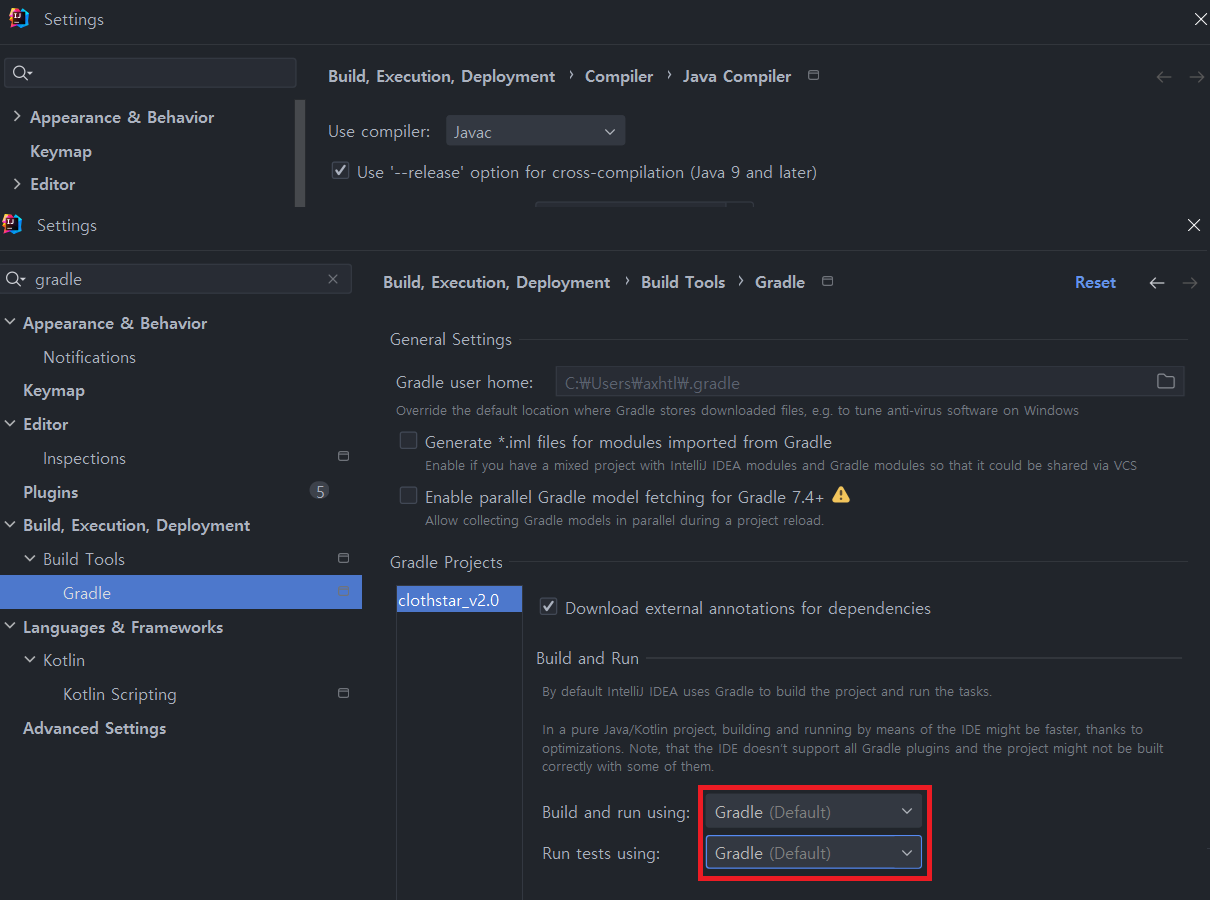Expand Appearance & Behavior in the back Settings window

click(17, 117)
